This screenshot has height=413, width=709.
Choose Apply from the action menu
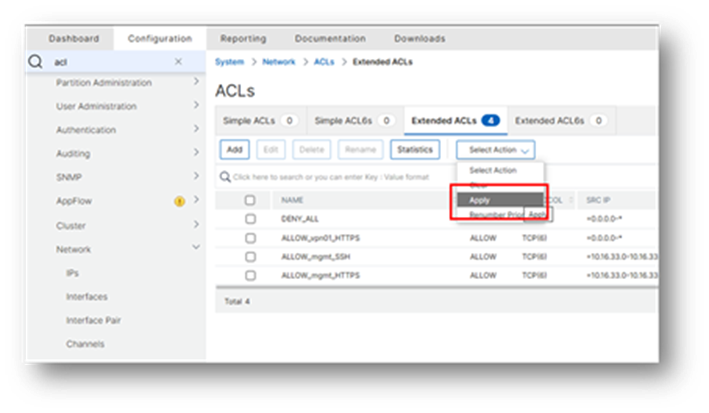click(x=500, y=200)
